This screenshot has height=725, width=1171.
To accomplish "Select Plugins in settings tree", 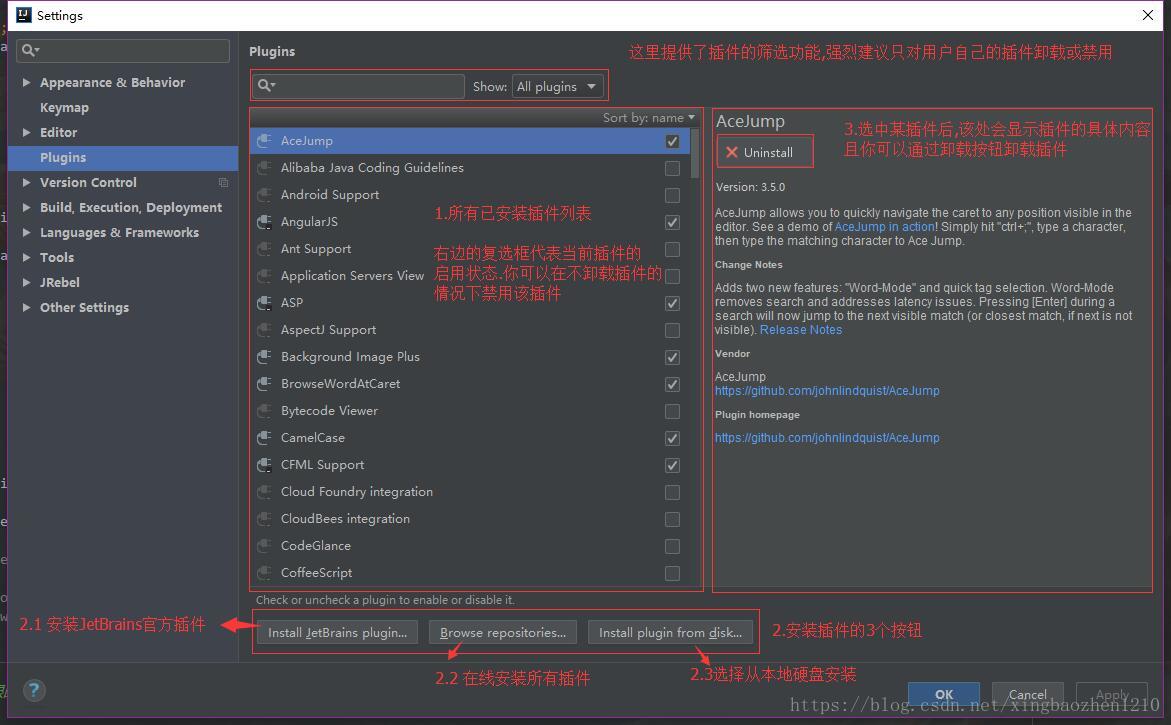I will pos(122,158).
